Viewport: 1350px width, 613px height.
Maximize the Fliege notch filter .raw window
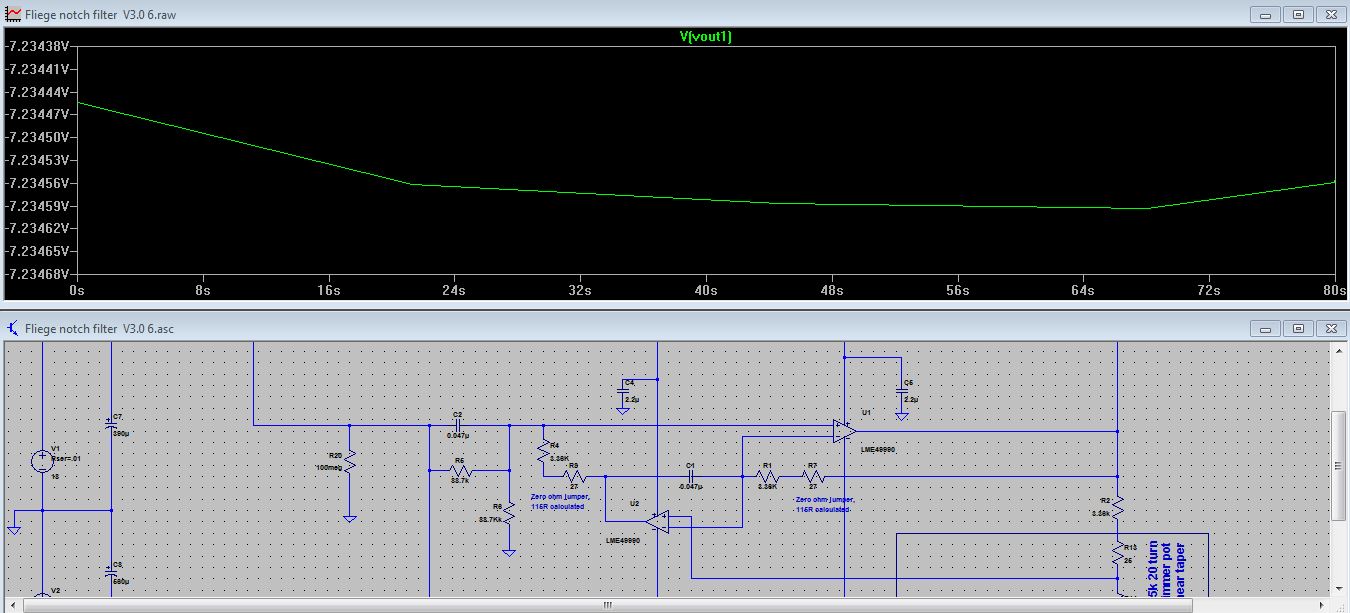click(1298, 14)
